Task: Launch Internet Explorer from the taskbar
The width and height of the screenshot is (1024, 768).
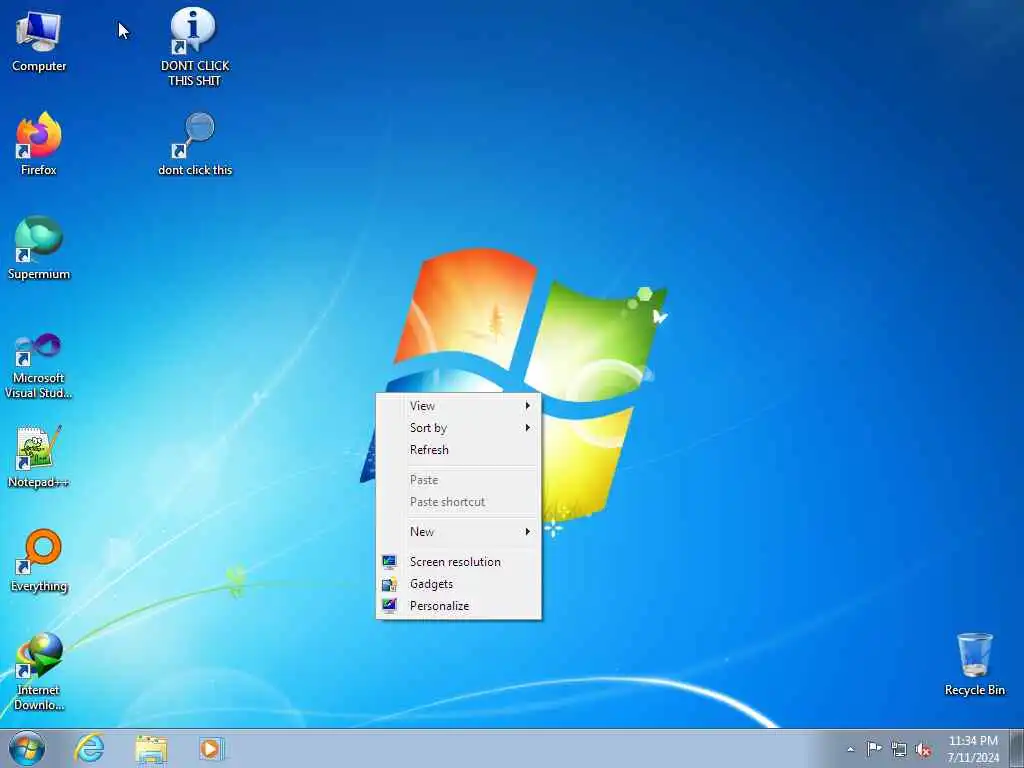Action: 89,748
